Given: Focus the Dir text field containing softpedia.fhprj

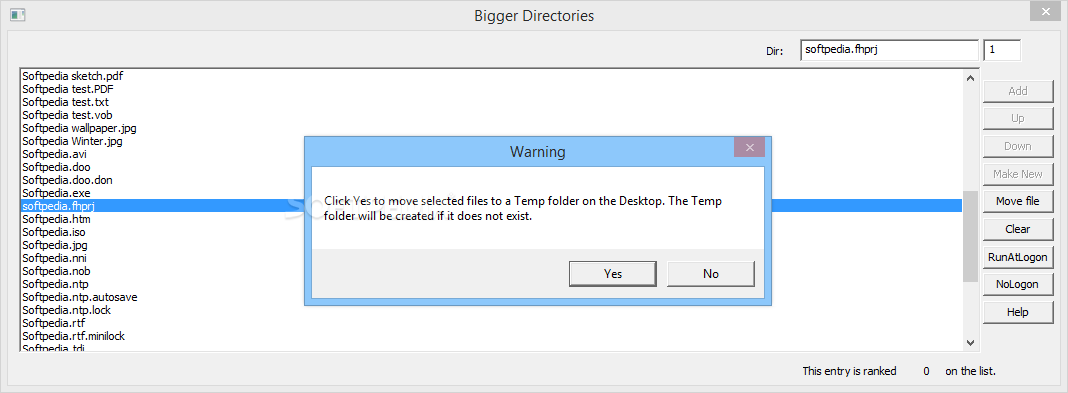Looking at the screenshot, I should [890, 50].
